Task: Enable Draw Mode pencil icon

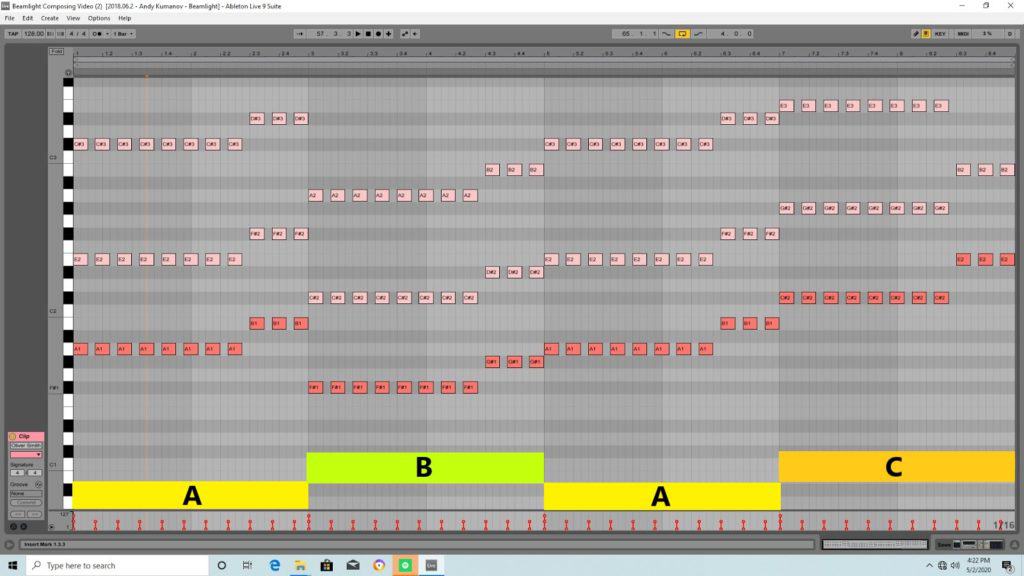Action: [x=916, y=33]
